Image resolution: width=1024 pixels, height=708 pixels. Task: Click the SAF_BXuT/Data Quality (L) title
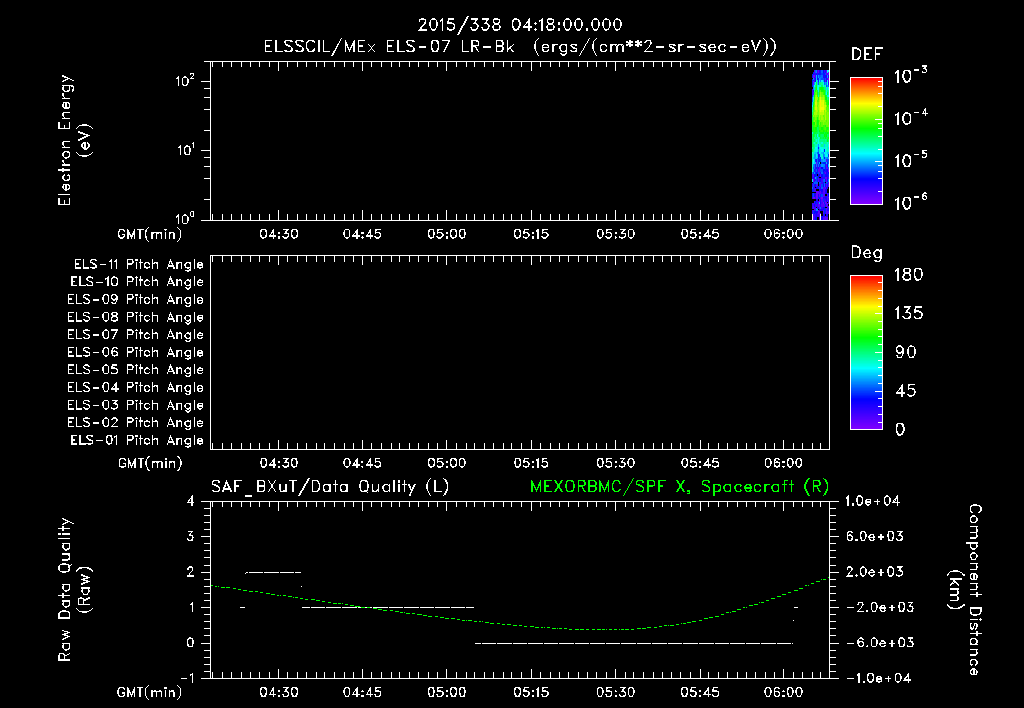pos(330,487)
